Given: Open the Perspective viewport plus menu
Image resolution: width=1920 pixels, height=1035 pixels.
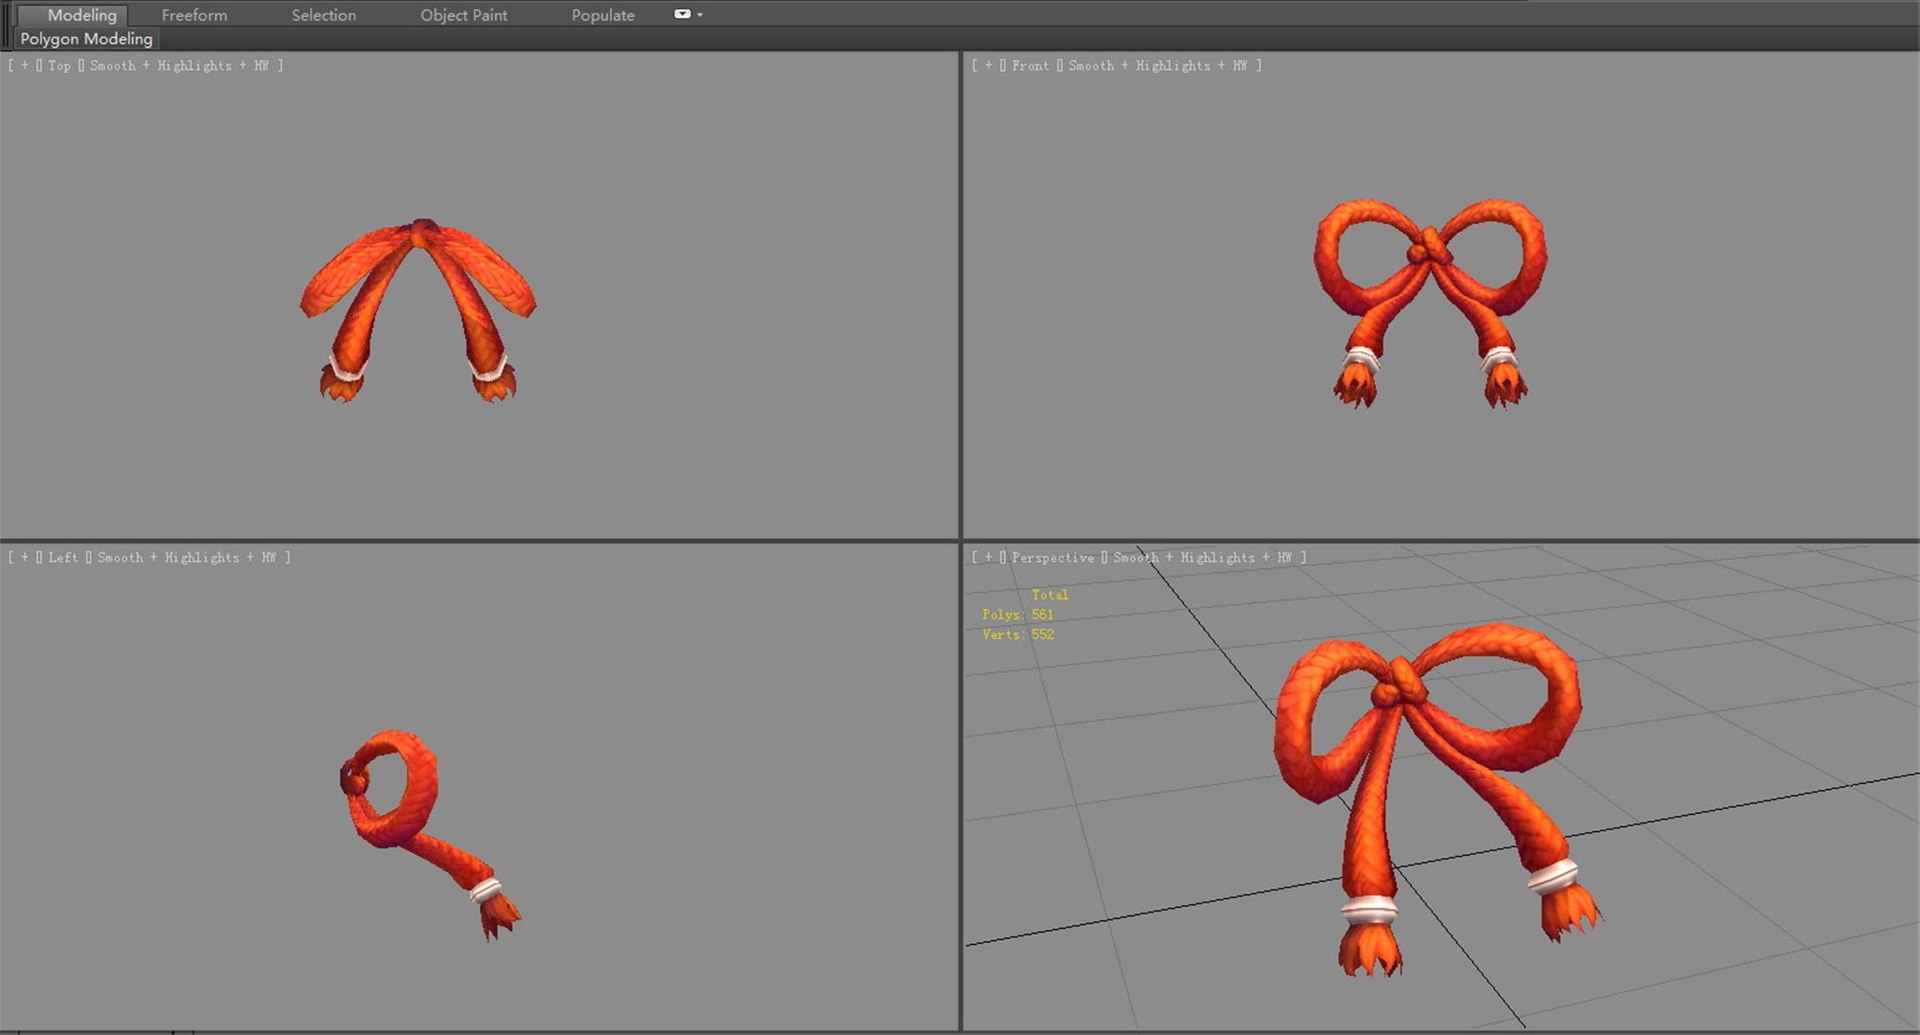Looking at the screenshot, I should click(989, 557).
